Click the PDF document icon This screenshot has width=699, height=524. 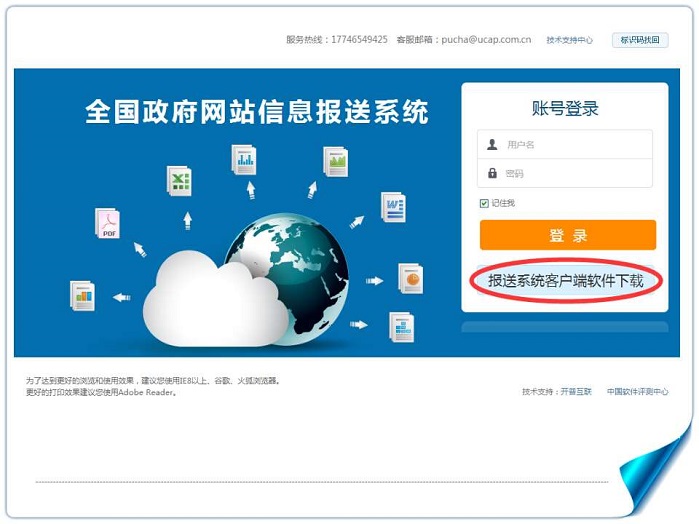point(108,223)
